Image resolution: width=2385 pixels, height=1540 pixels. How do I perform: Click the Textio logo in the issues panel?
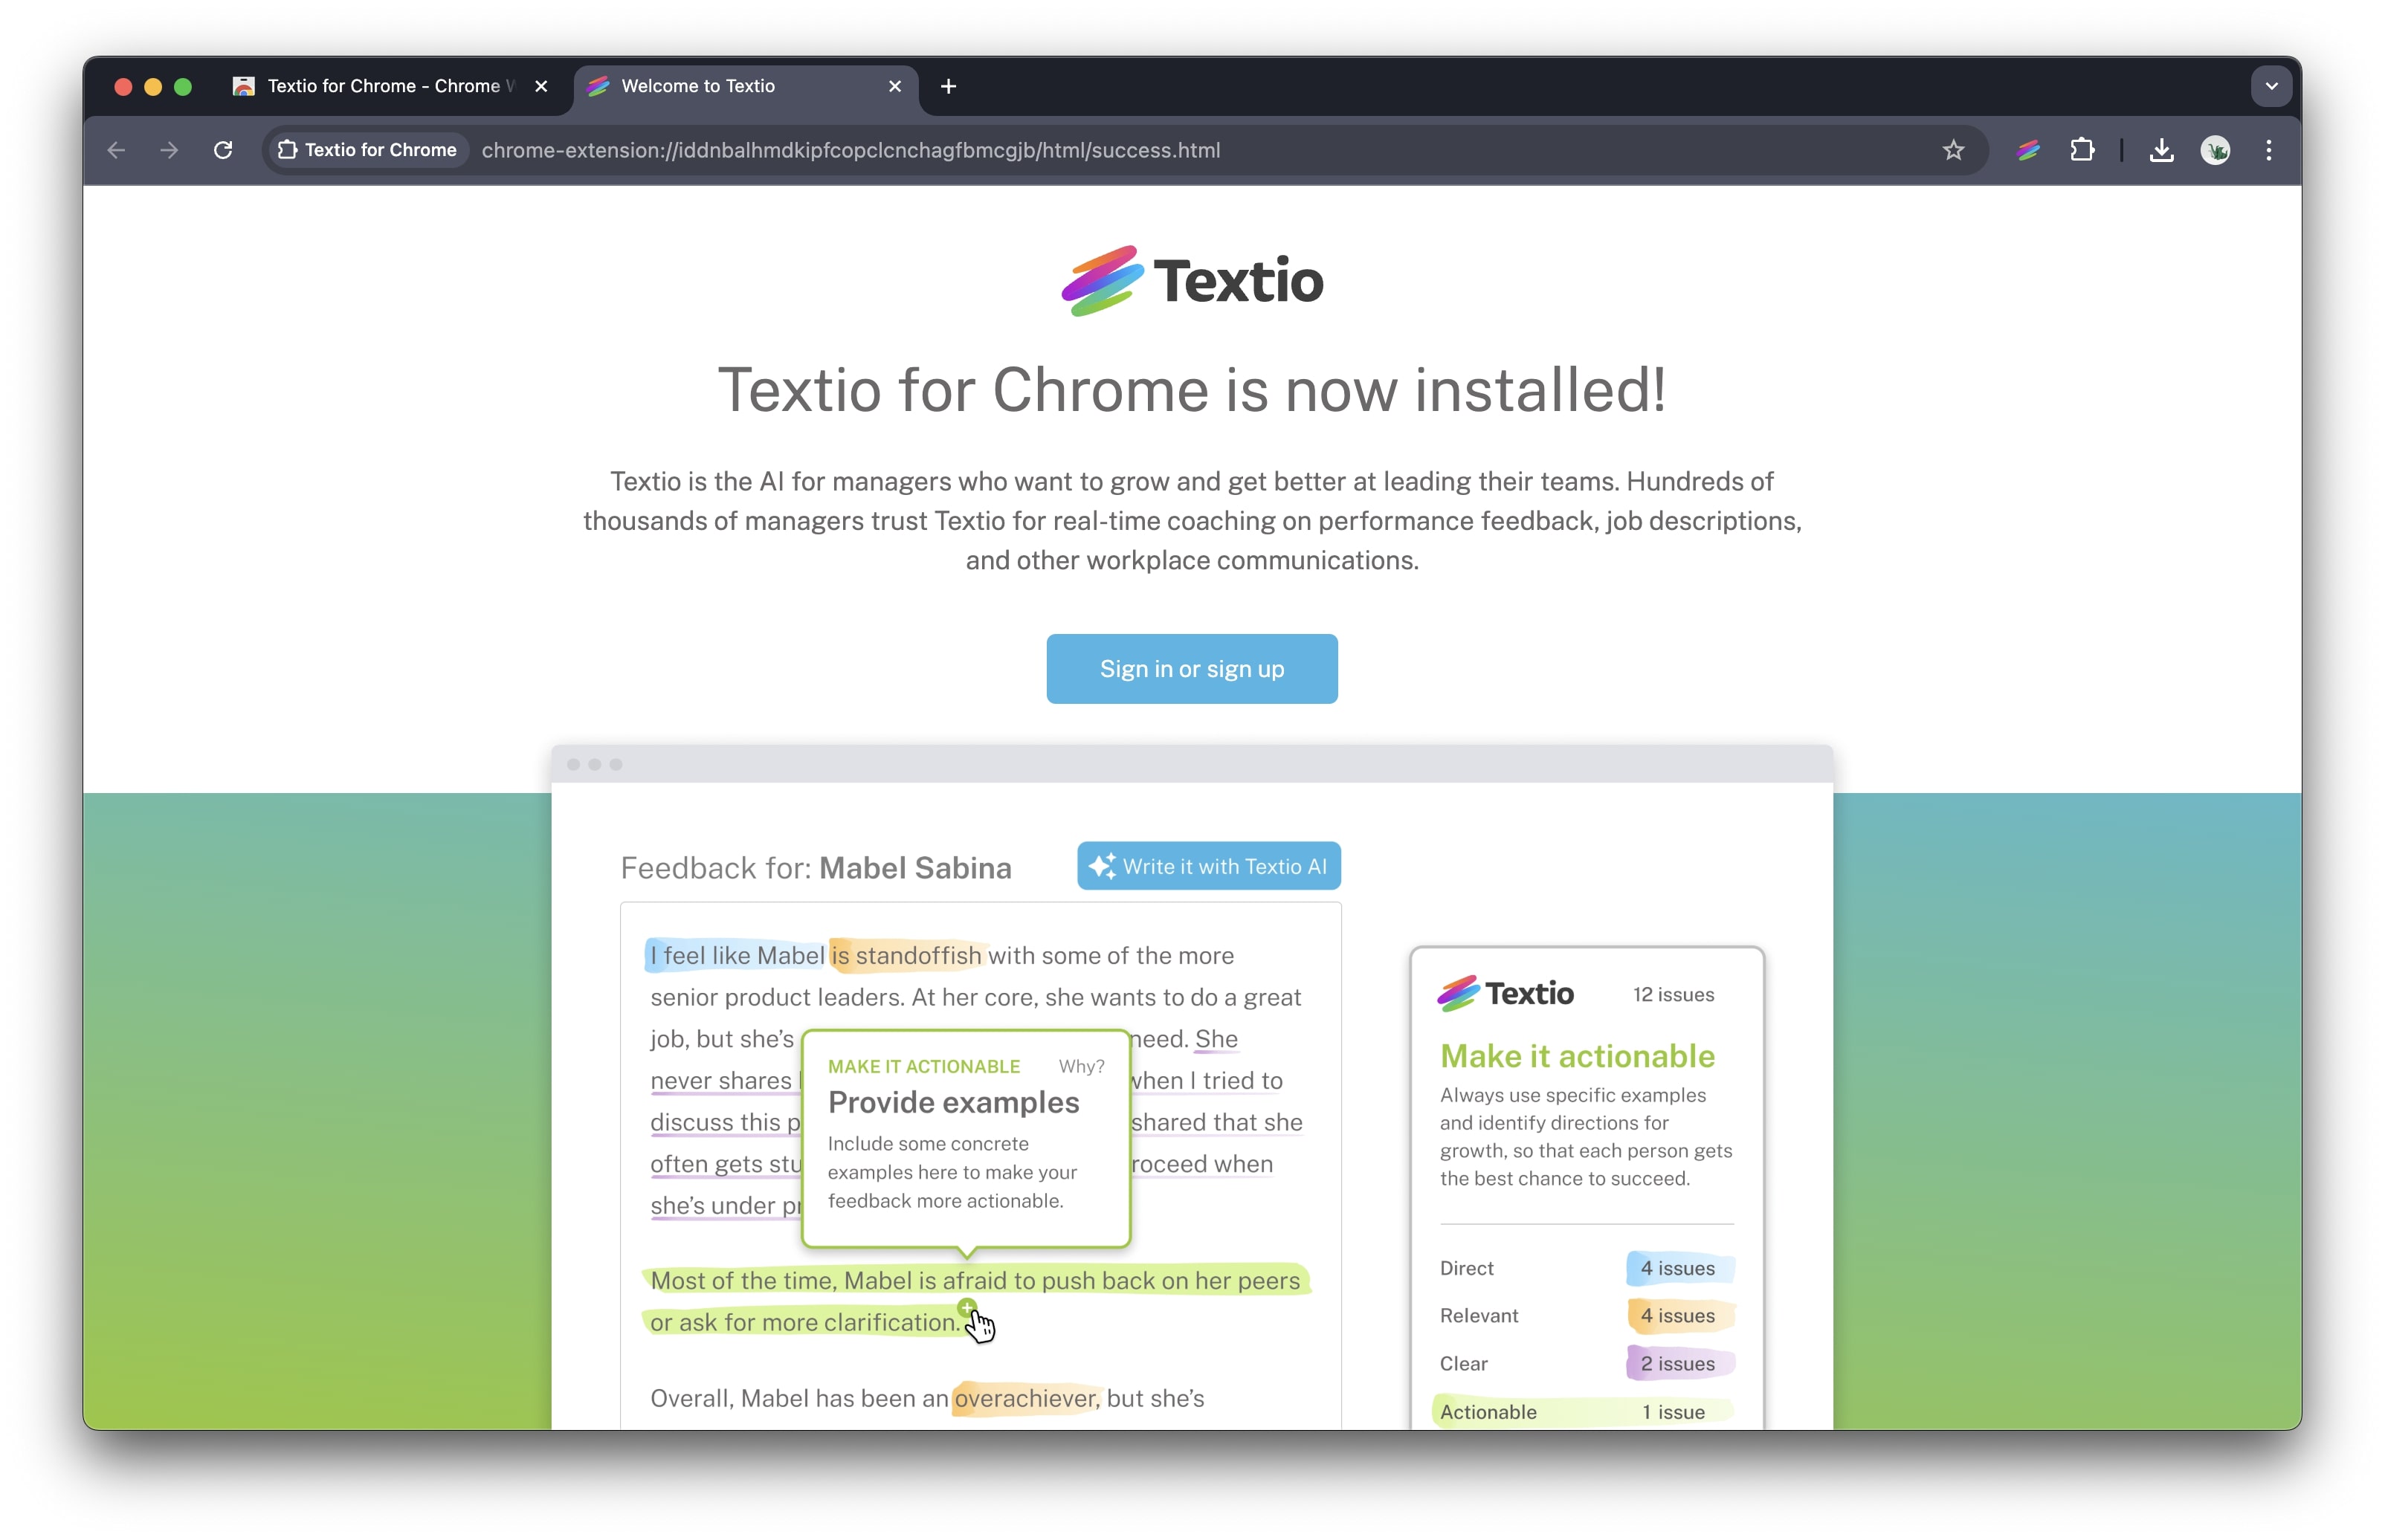[1504, 994]
